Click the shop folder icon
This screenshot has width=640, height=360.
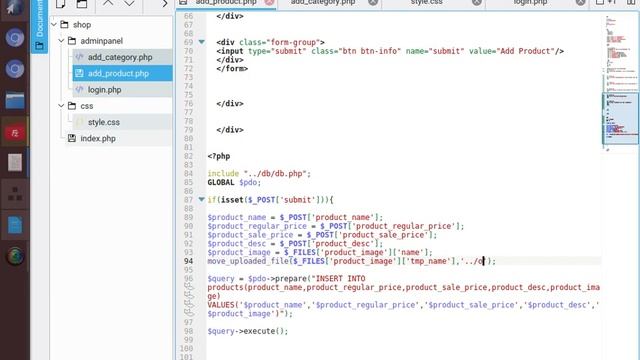pyautogui.click(x=64, y=24)
